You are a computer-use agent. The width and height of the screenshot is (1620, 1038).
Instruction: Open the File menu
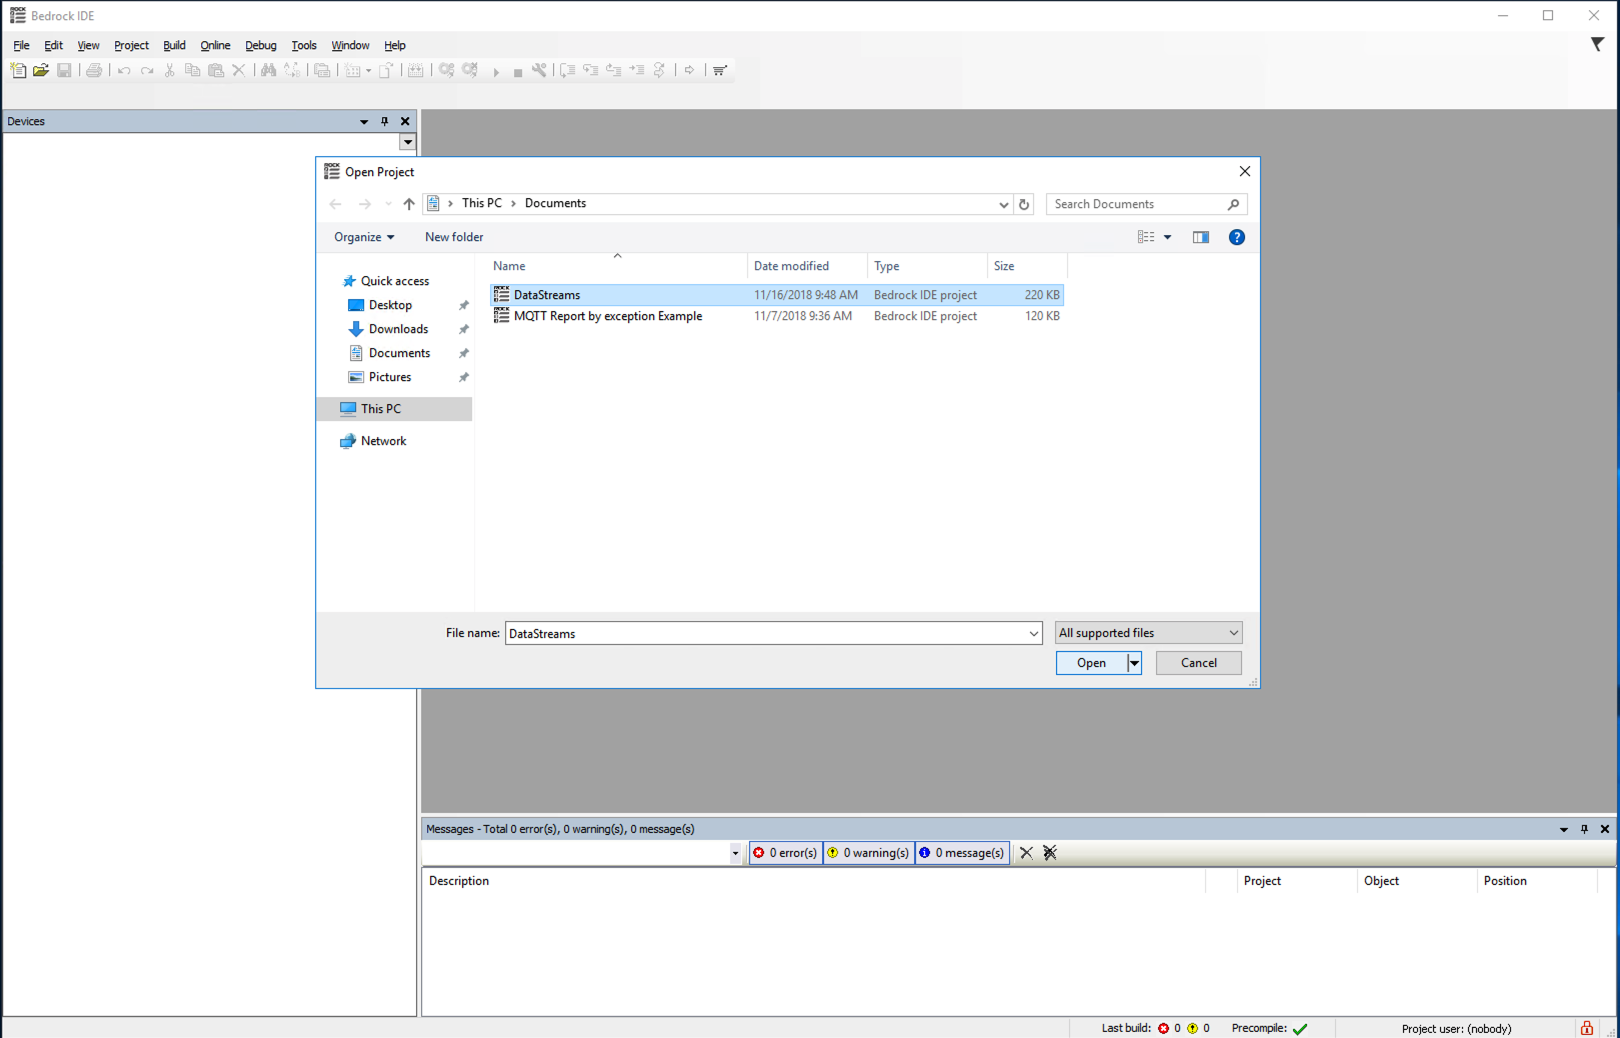(21, 45)
